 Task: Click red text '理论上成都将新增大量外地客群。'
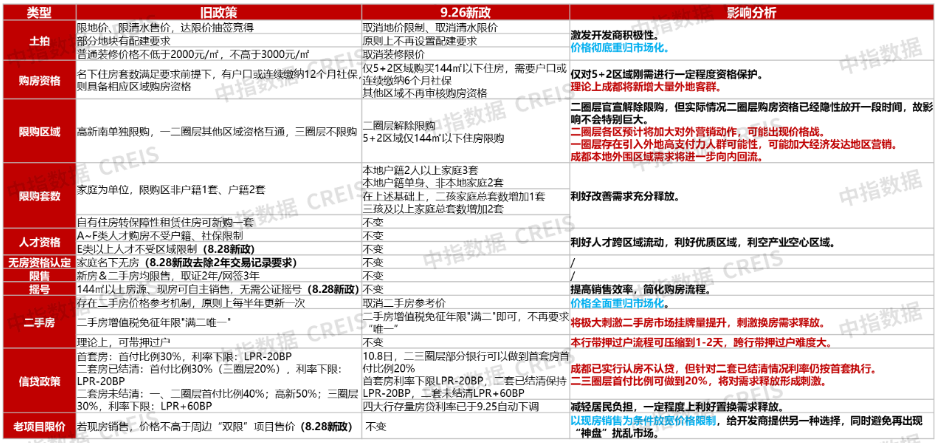(645, 87)
